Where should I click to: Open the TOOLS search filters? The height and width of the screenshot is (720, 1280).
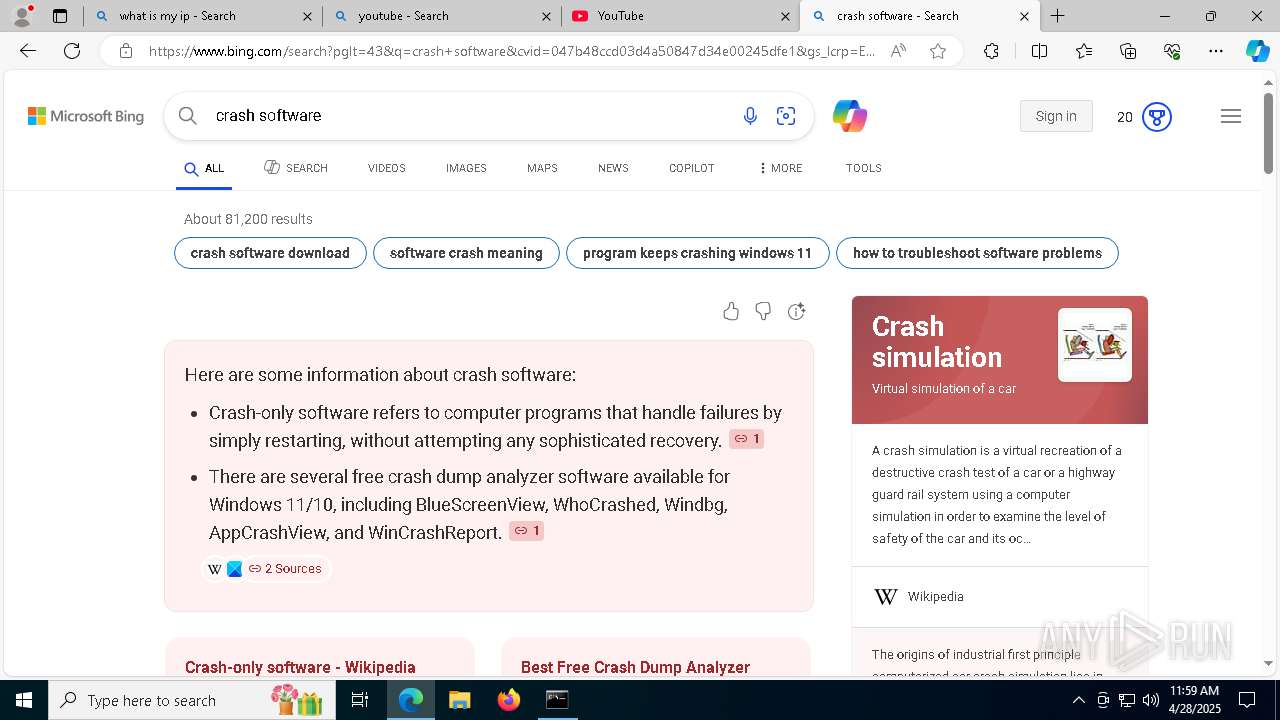(864, 168)
